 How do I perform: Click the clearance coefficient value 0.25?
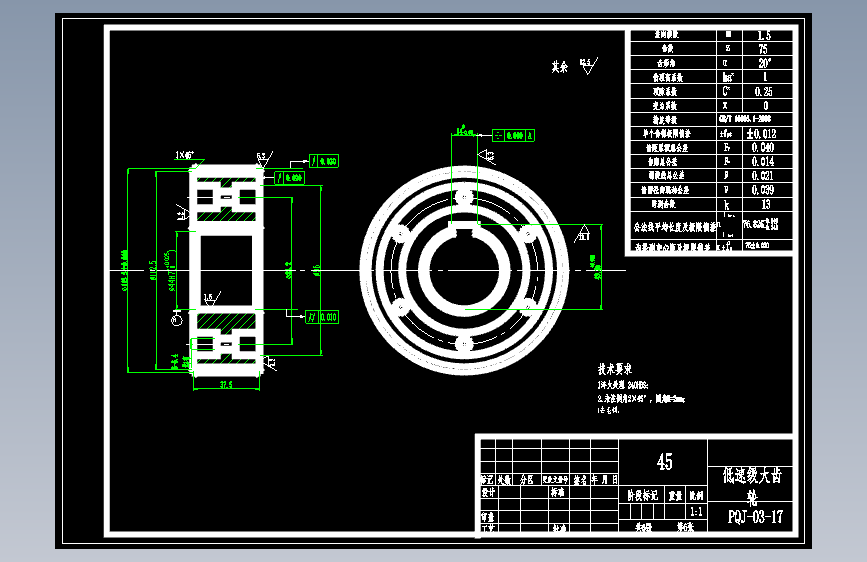click(764, 91)
